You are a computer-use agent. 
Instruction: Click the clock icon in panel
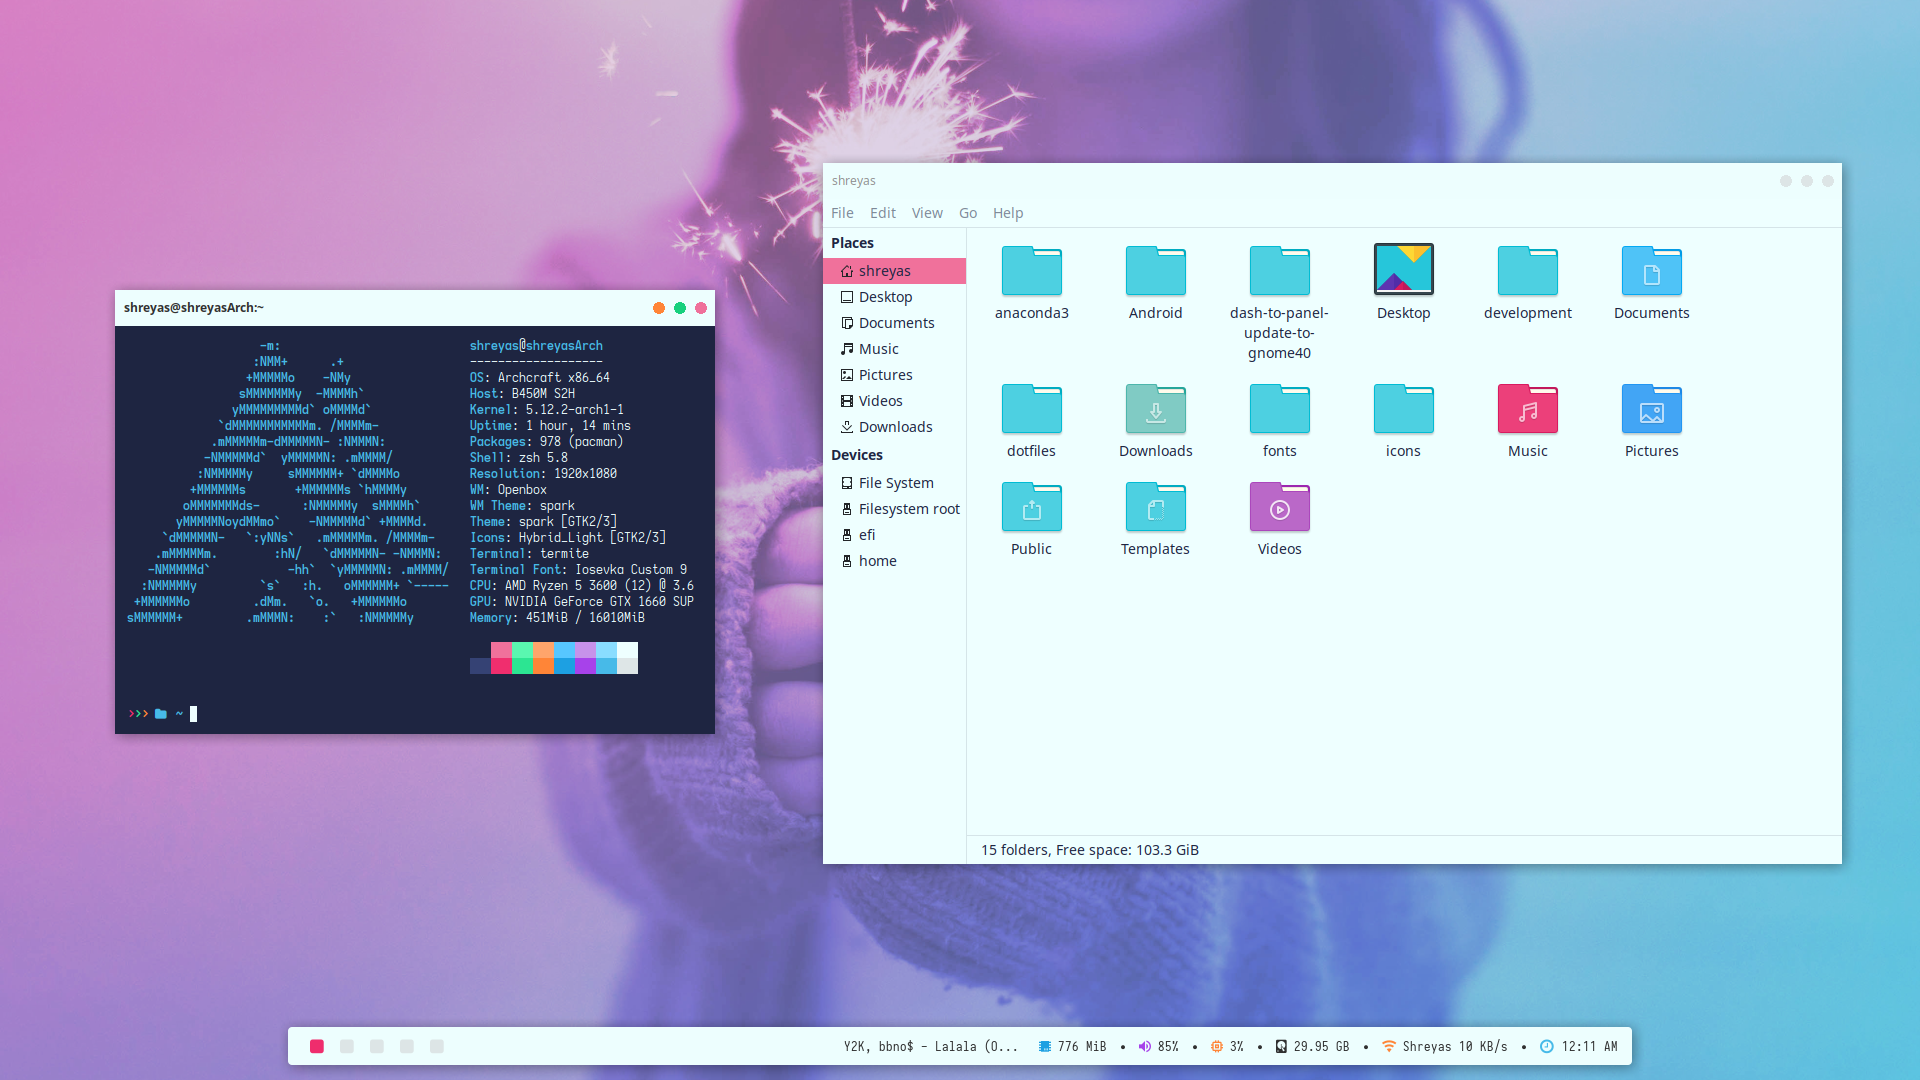coord(1546,1046)
